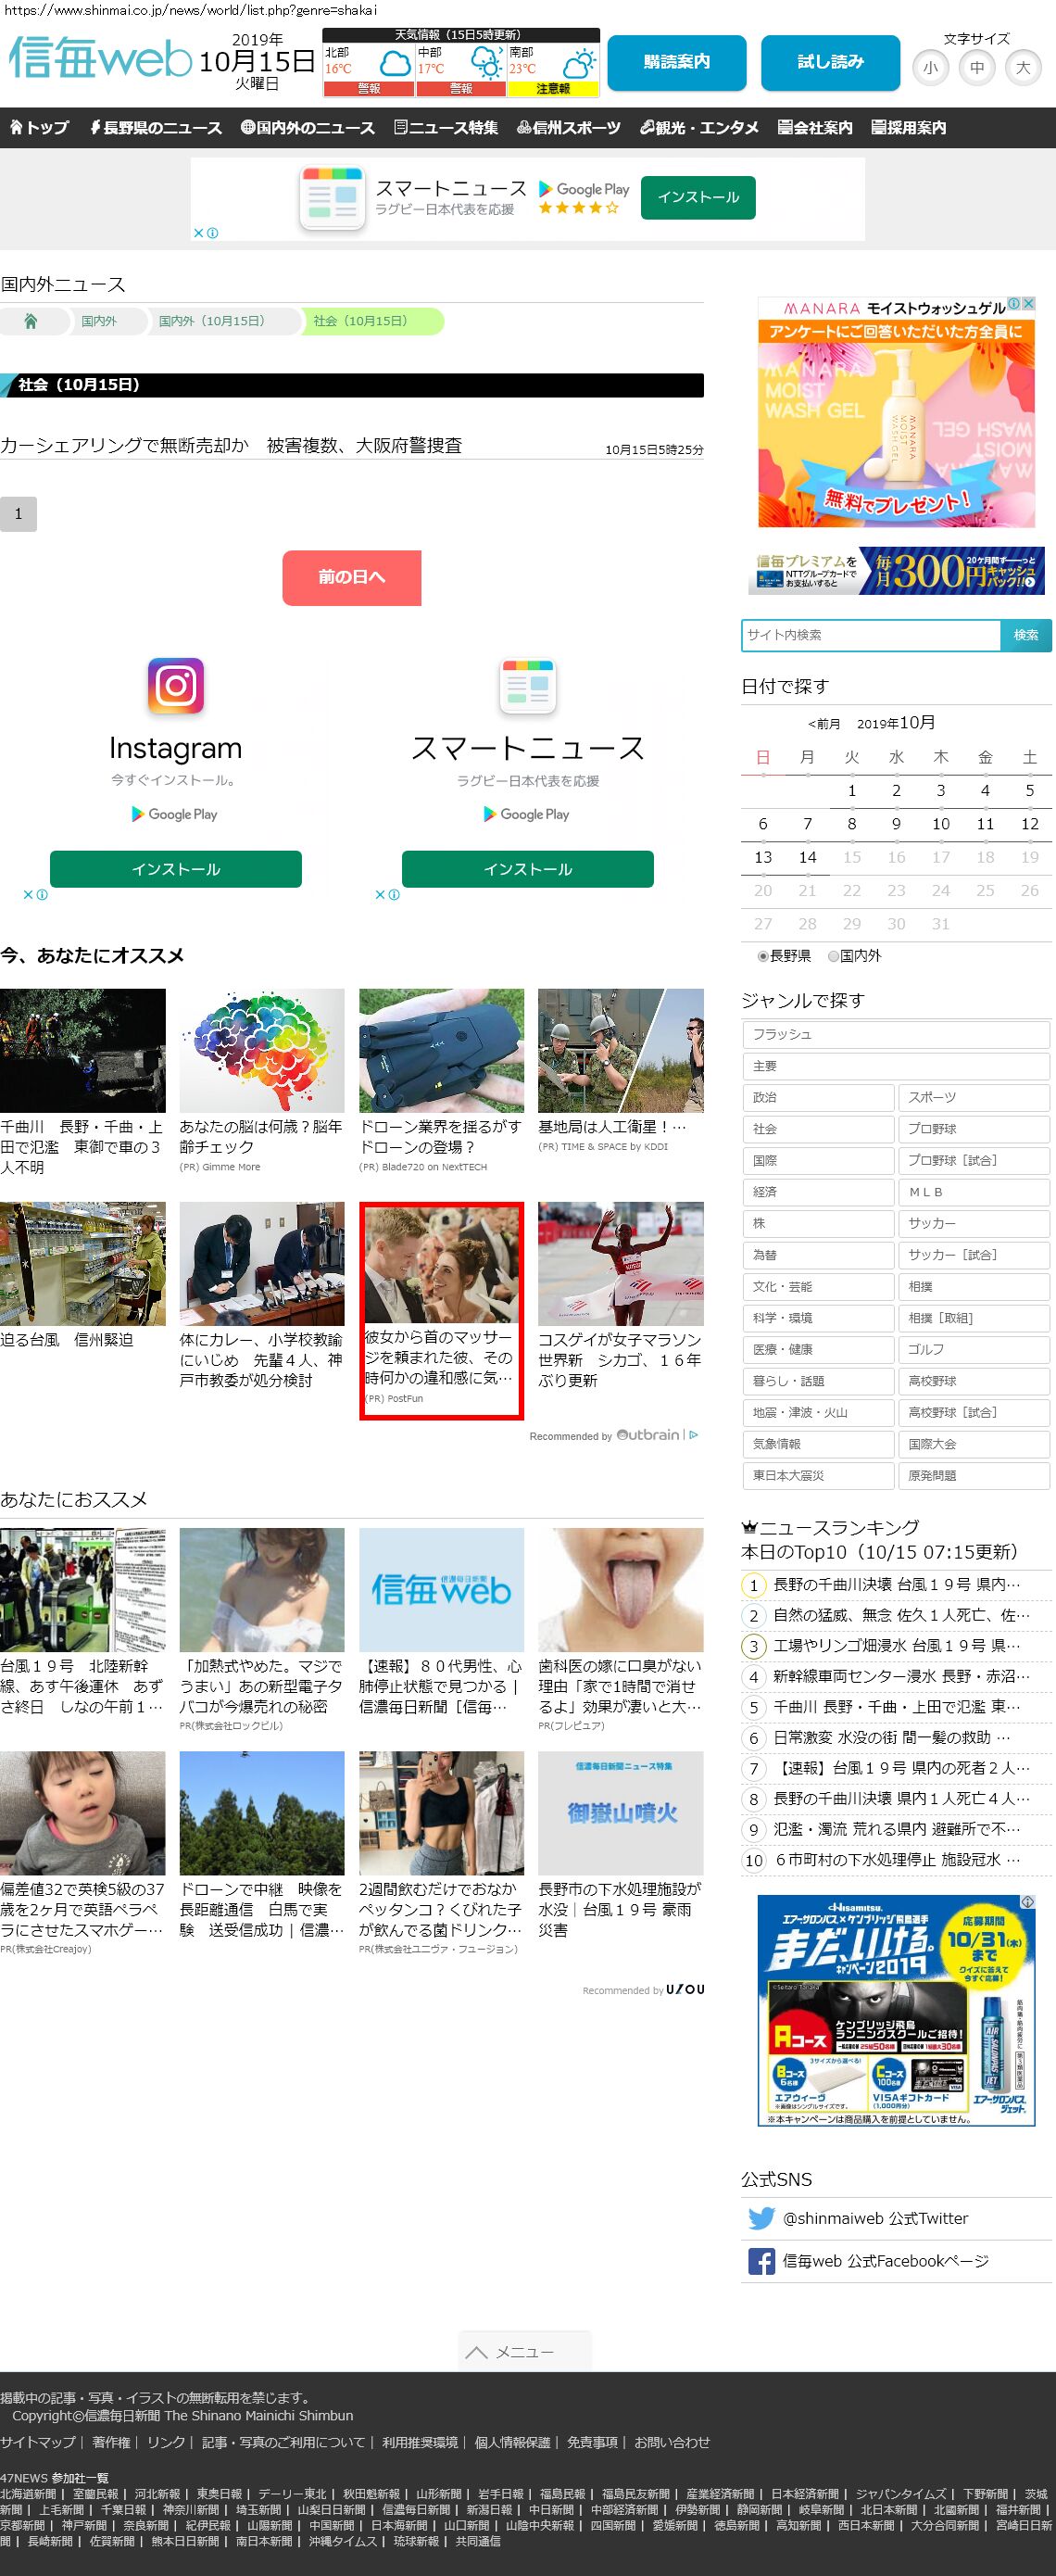Click インストール under Instagram ad
Viewport: 1056px width, 2576px height.
[176, 869]
